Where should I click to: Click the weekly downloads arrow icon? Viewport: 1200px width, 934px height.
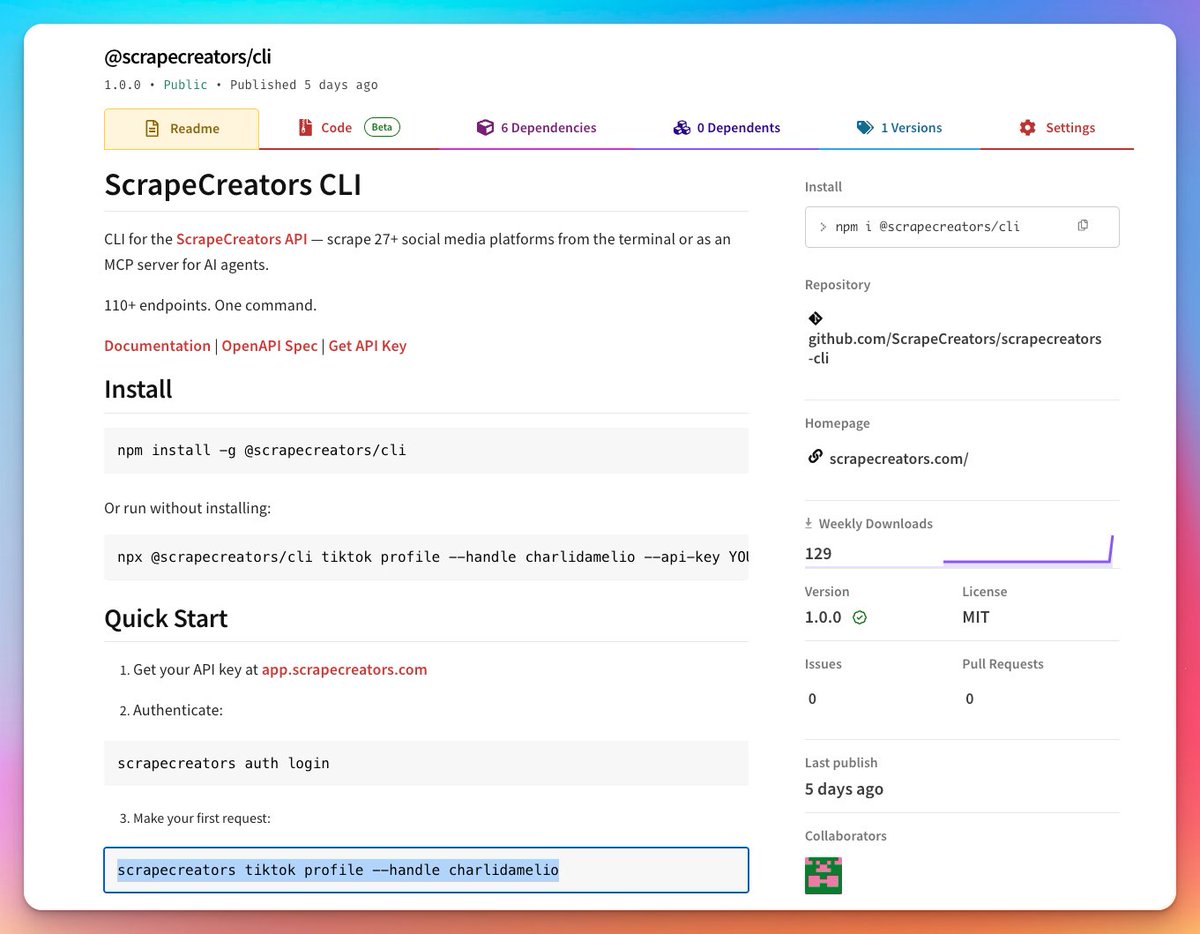(809, 523)
